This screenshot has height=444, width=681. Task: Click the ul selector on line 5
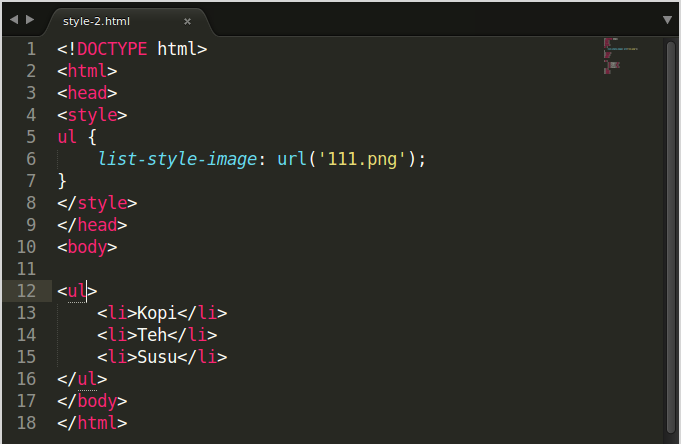(67, 137)
